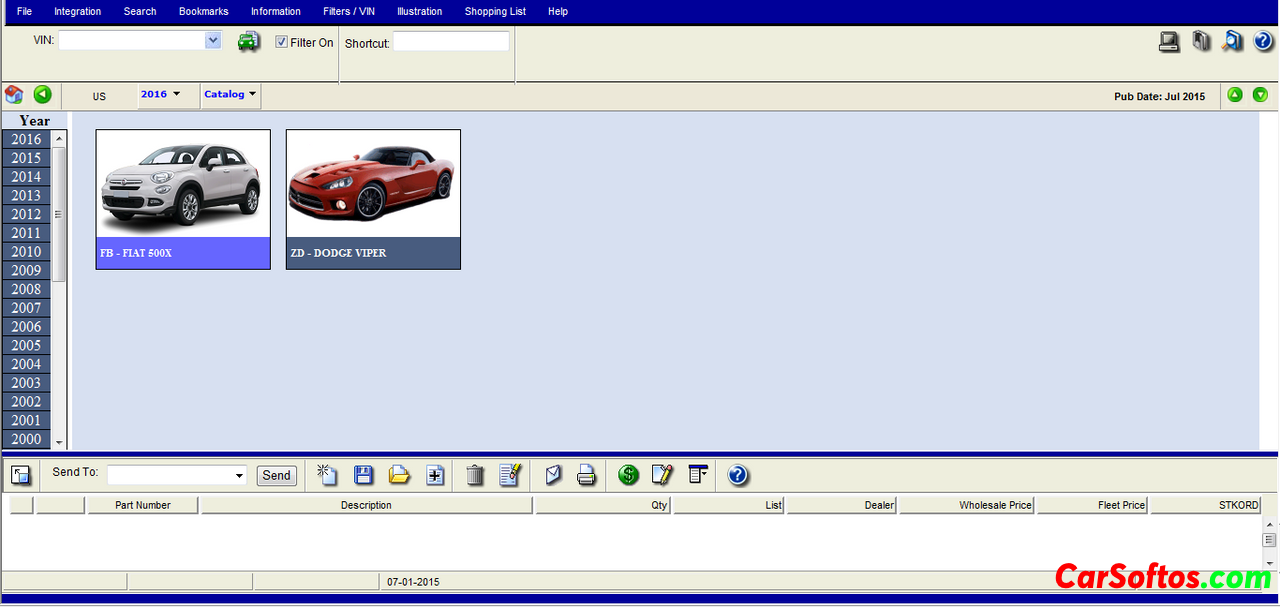The height and width of the screenshot is (607, 1280).
Task: Click the green car VIN details icon
Action: click(248, 42)
